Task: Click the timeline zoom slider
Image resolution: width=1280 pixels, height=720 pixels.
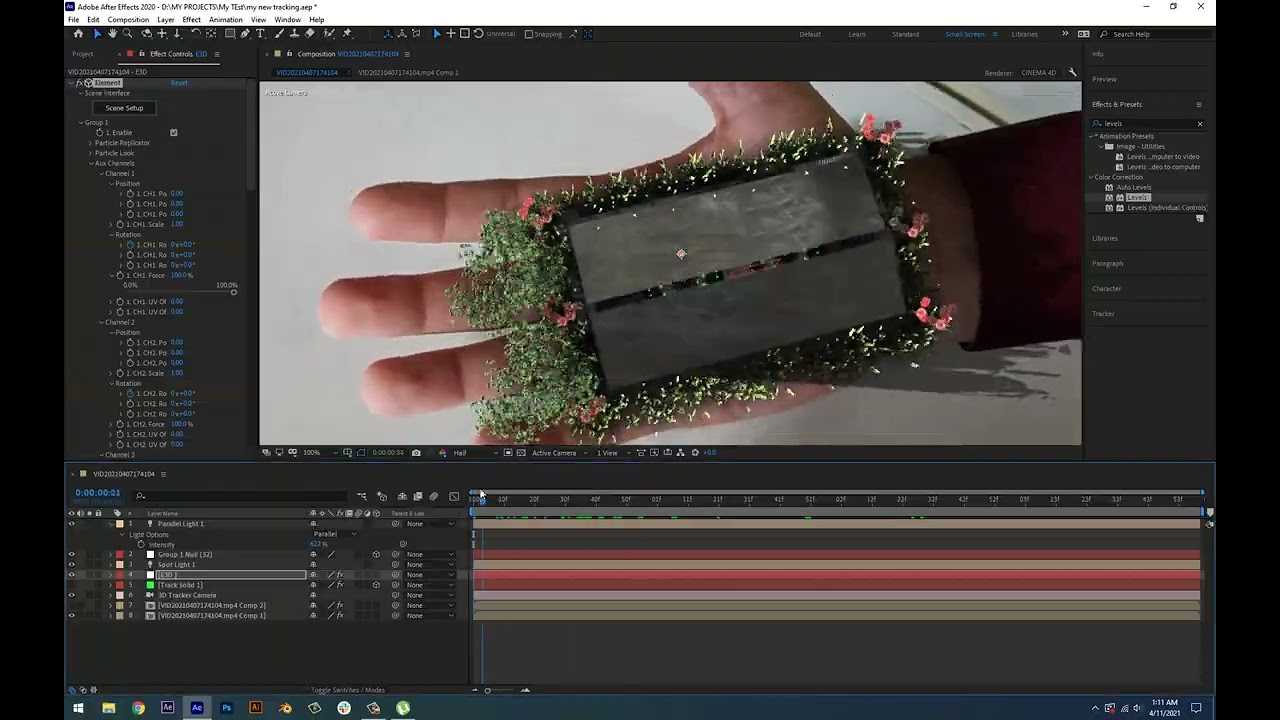Action: pyautogui.click(x=487, y=690)
